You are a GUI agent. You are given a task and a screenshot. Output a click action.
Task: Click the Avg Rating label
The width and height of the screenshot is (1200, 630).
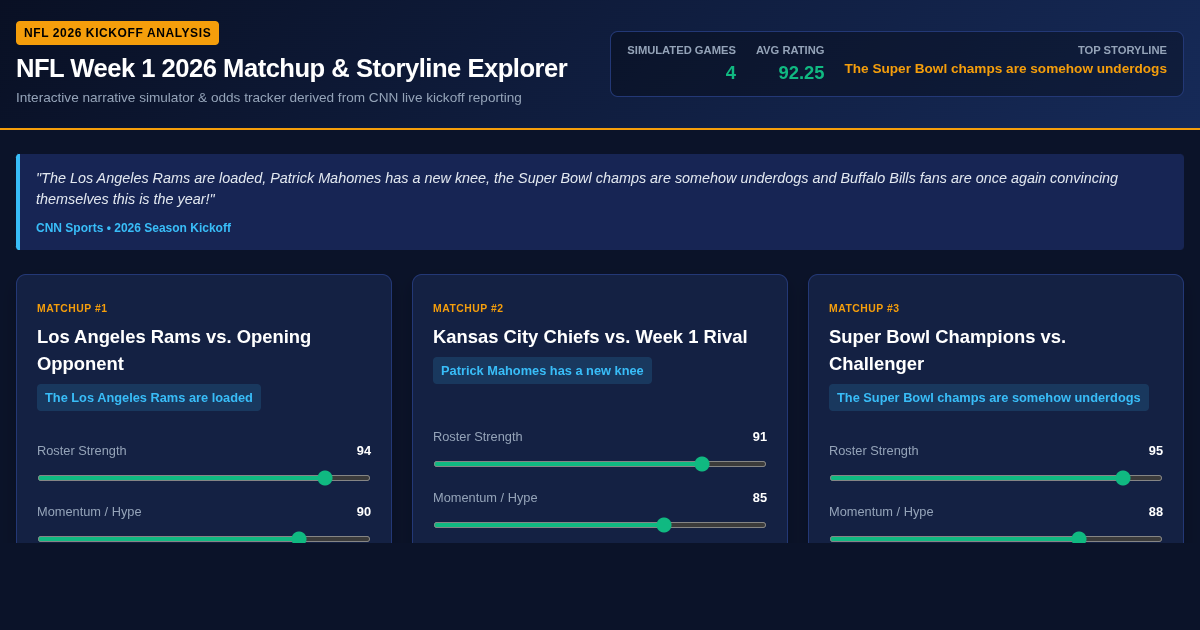(790, 50)
